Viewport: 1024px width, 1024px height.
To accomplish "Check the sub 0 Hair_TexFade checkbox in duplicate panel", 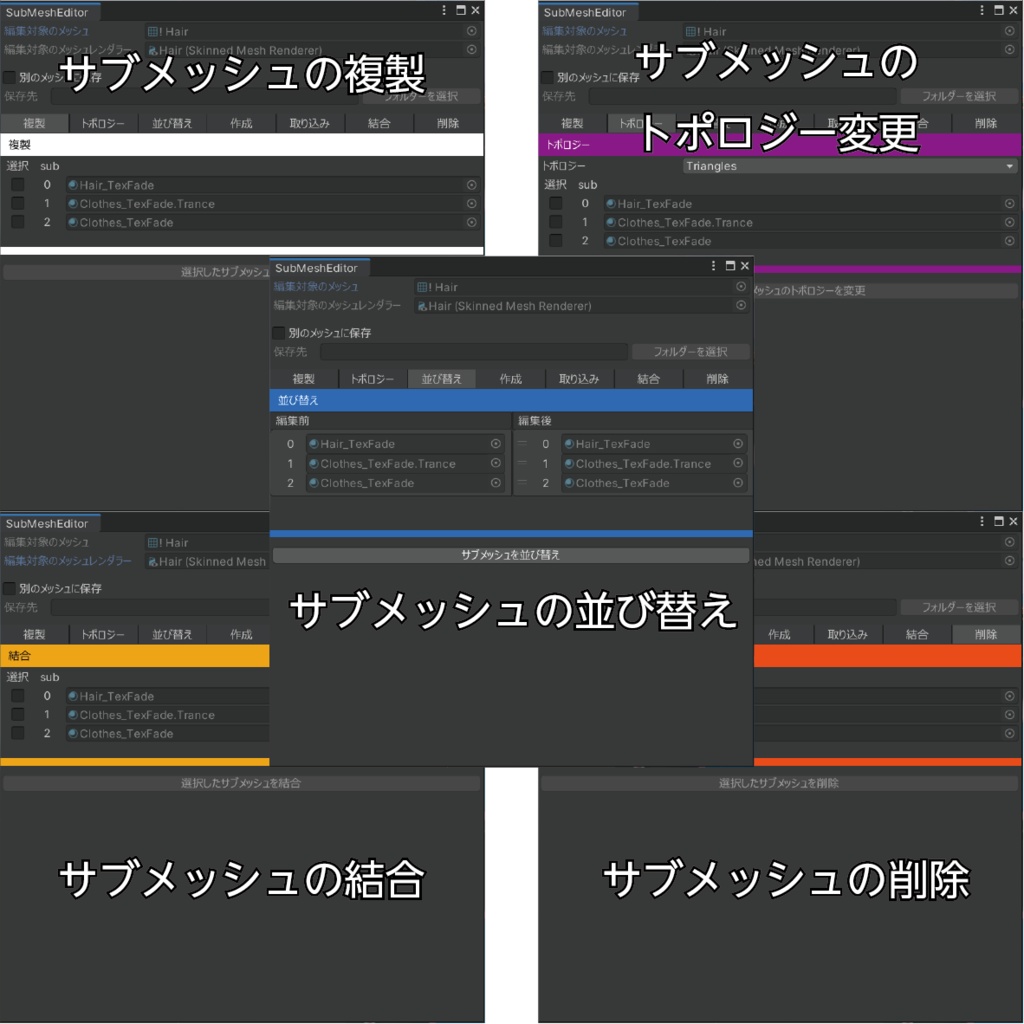I will click(17, 184).
